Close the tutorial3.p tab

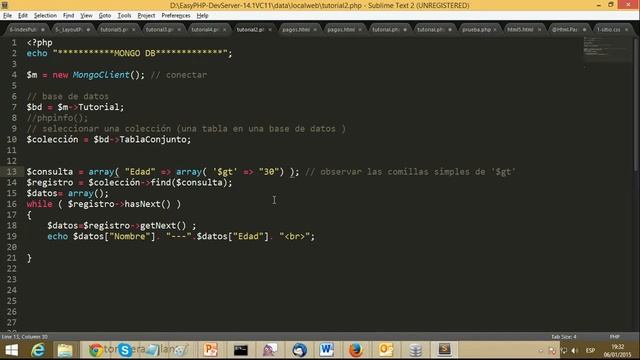tap(179, 30)
